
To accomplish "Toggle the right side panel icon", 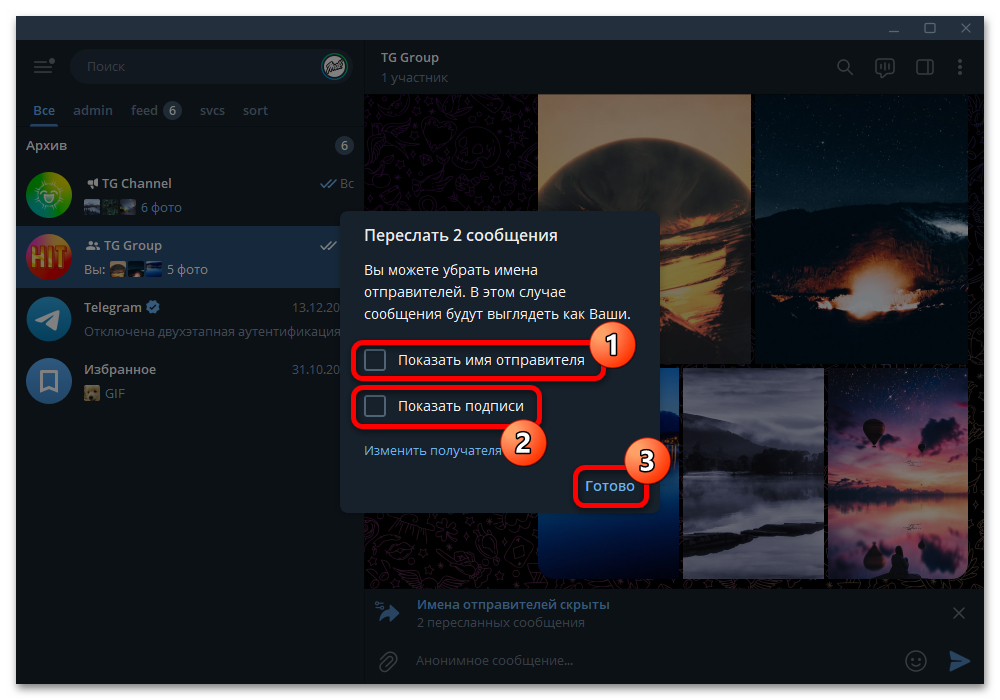I will (925, 67).
